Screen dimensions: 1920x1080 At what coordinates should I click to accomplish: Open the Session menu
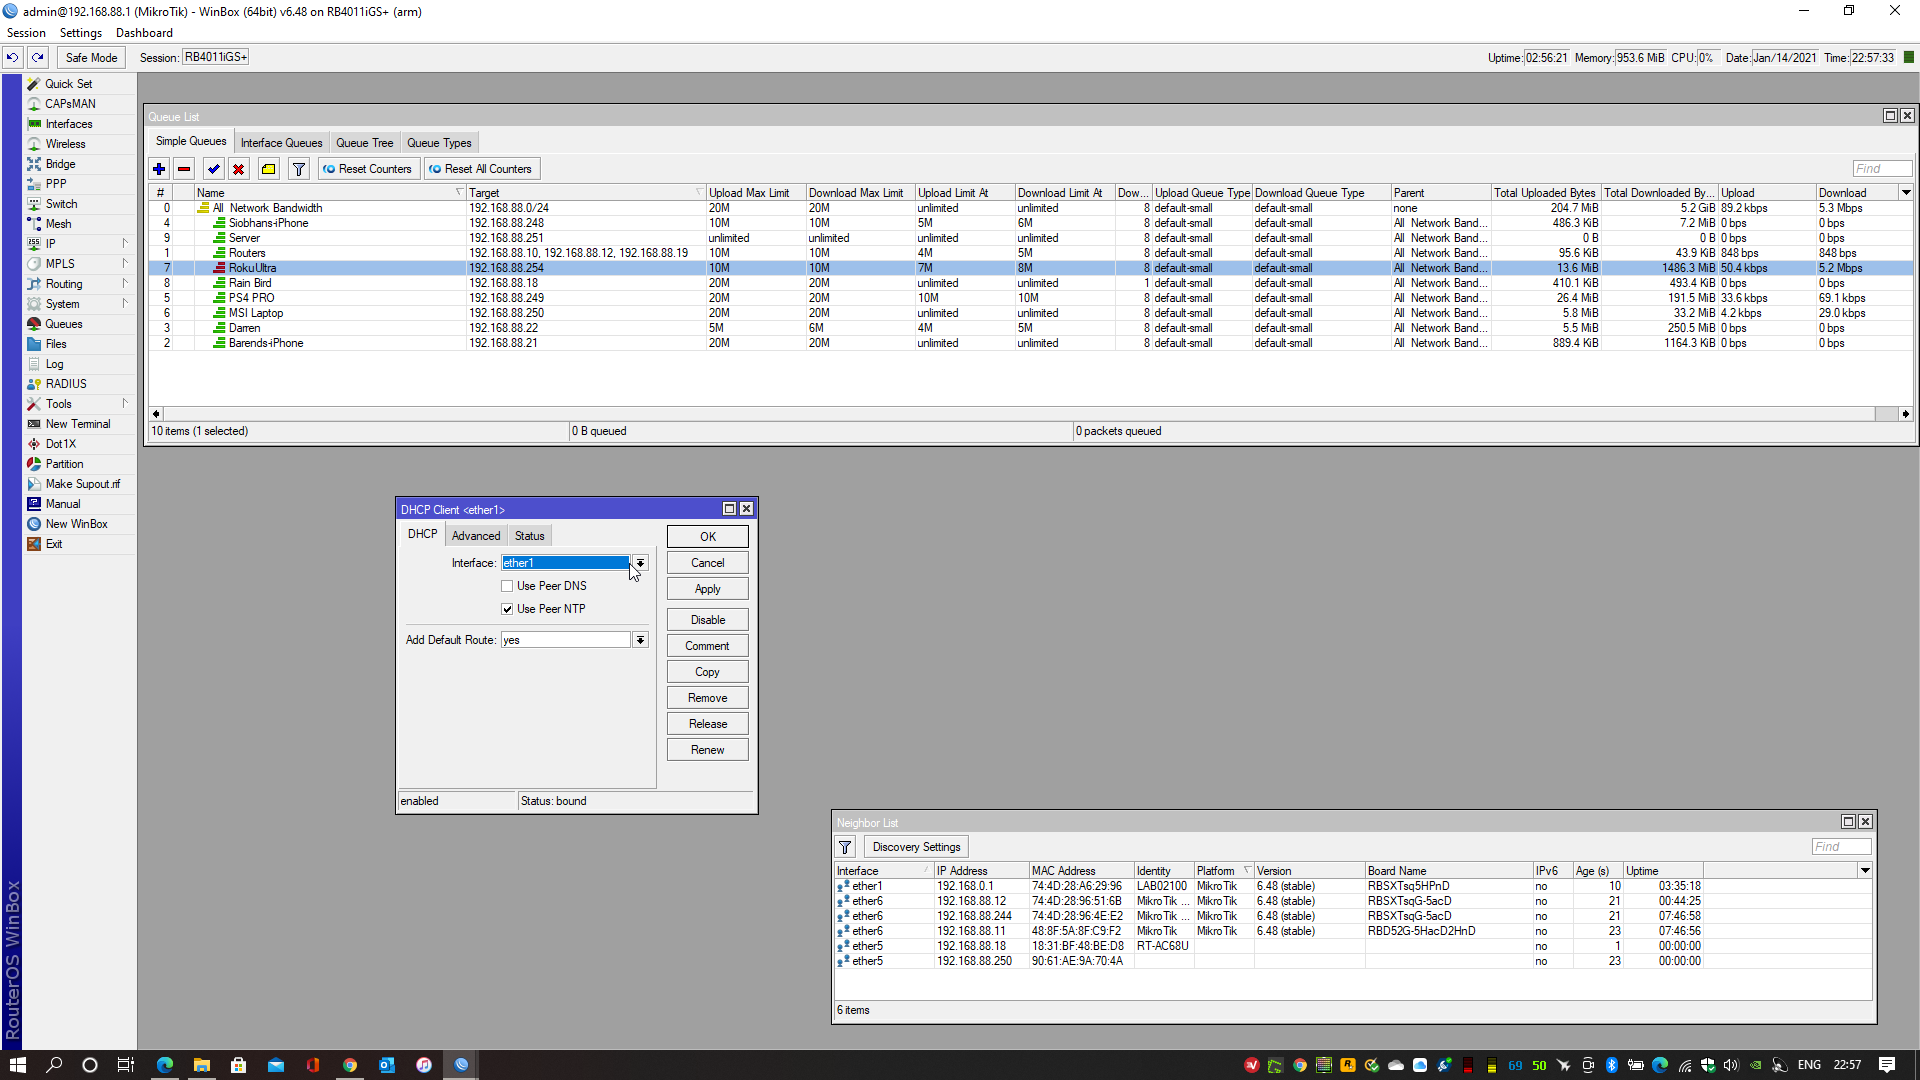[x=26, y=32]
